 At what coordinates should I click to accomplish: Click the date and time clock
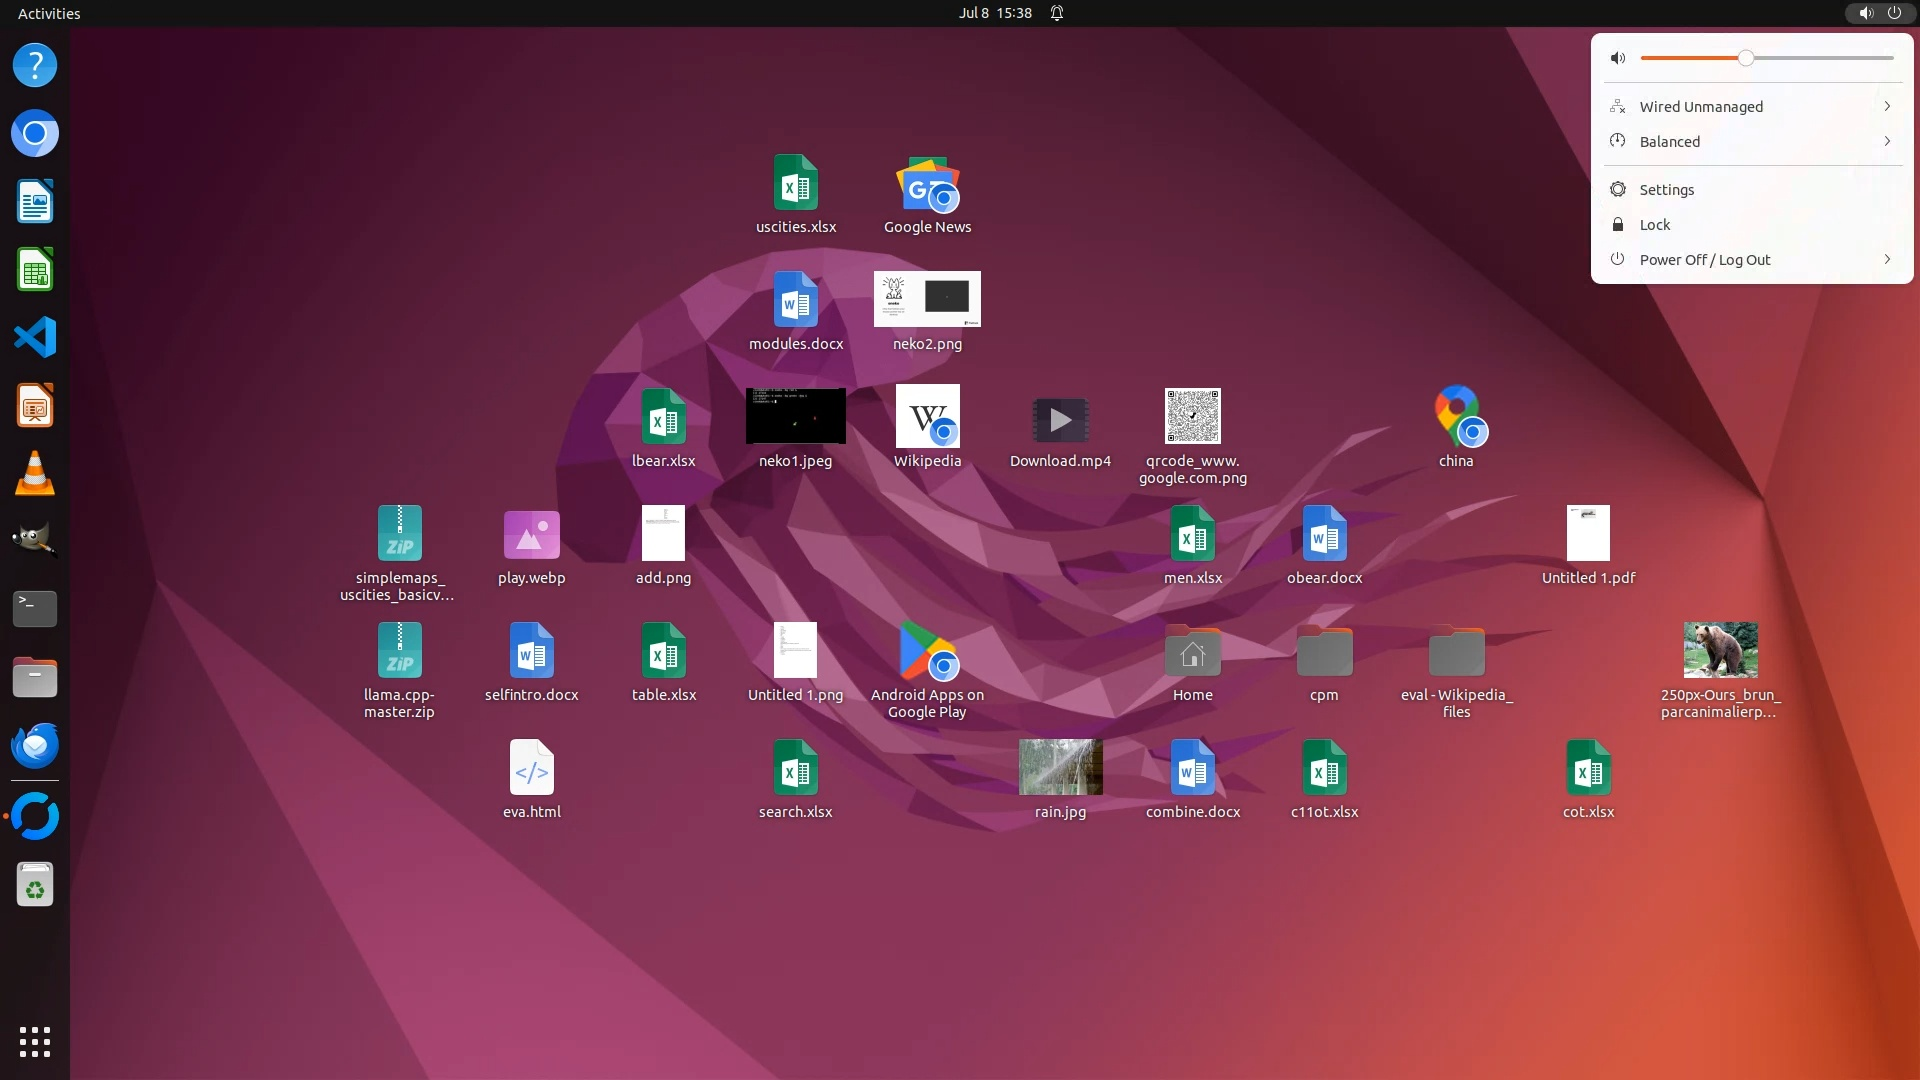(994, 13)
